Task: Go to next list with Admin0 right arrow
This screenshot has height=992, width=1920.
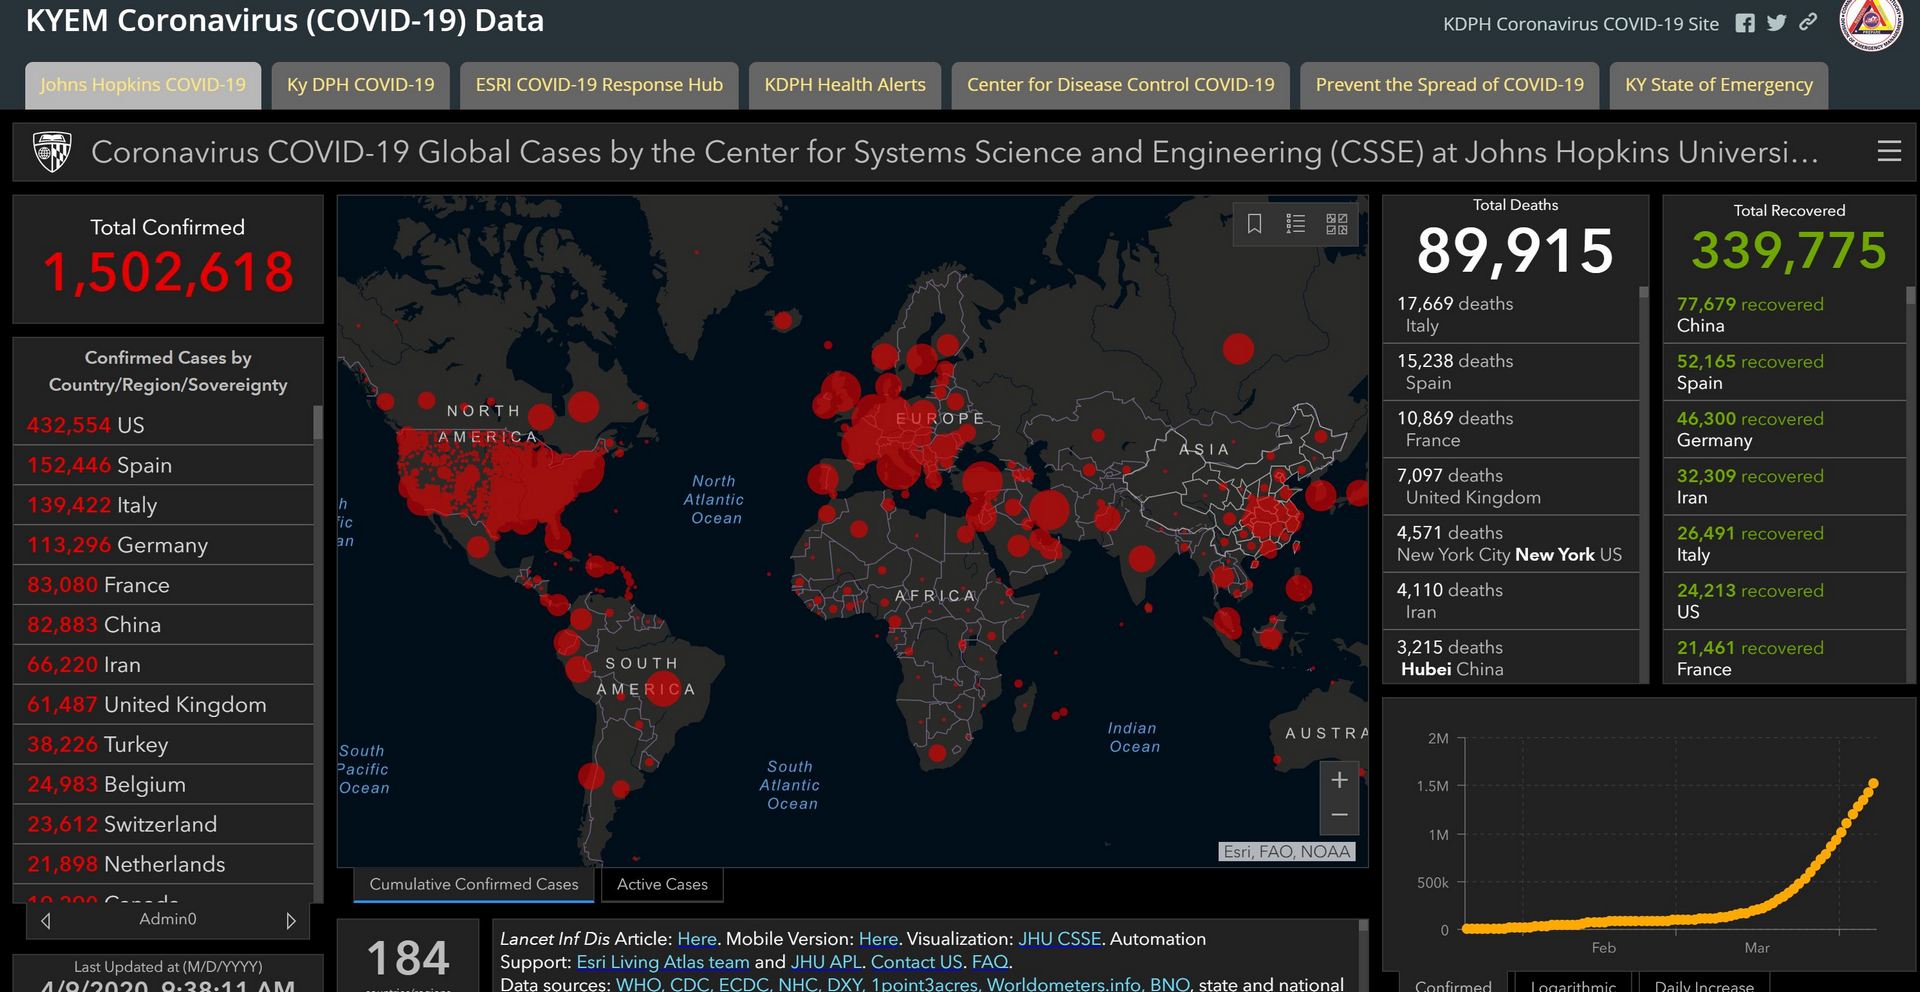Action: (x=291, y=920)
